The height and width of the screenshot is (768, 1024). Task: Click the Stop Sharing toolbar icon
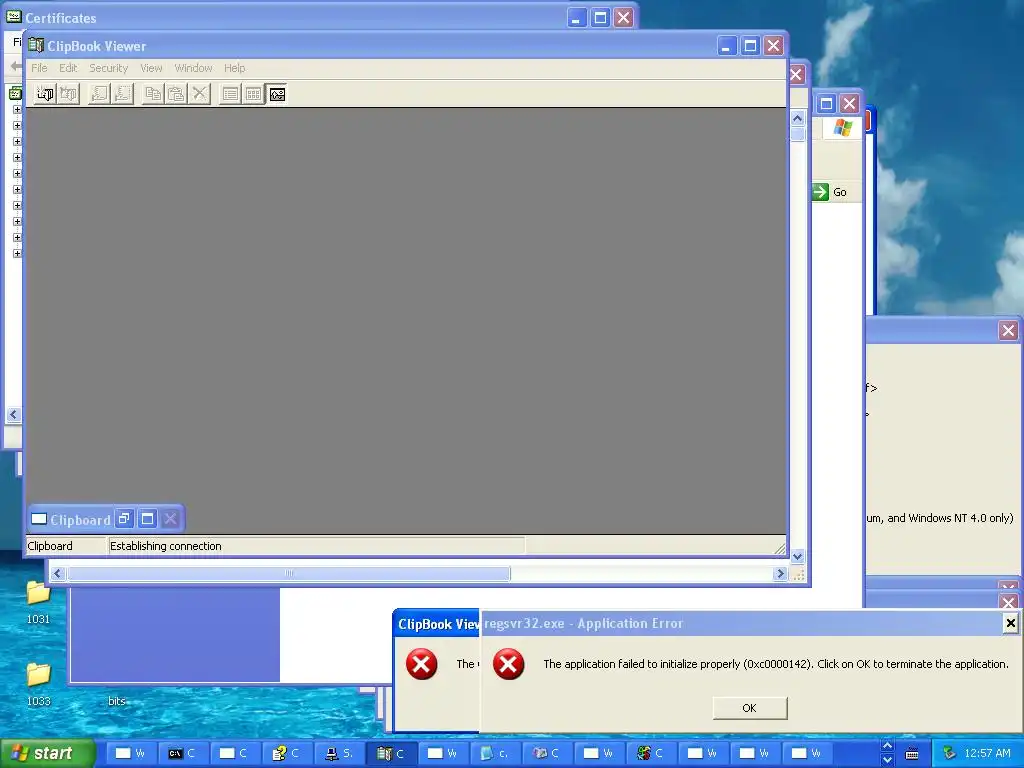click(x=123, y=94)
